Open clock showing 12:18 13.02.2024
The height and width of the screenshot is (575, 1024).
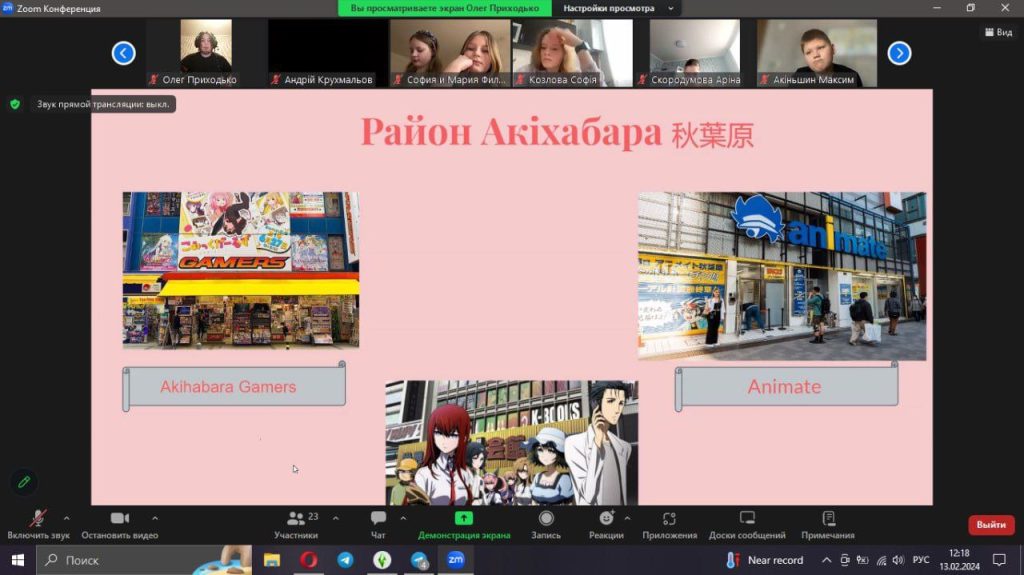[959, 560]
